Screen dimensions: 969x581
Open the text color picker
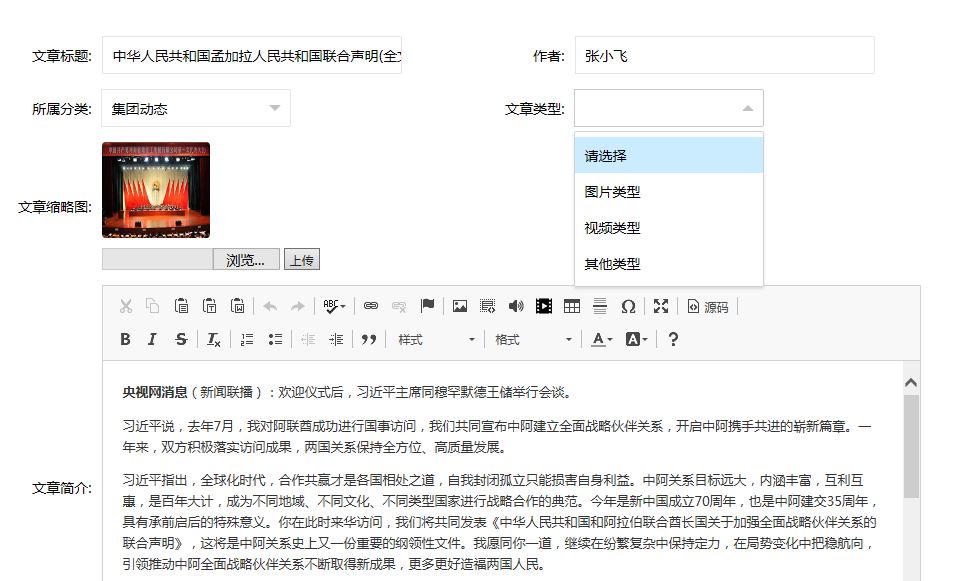tap(601, 340)
